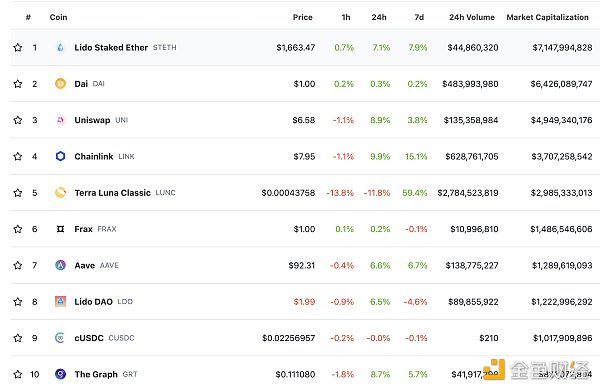Screen dimensions: 600x391
Task: Sort by 1h change column
Action: click(346, 17)
